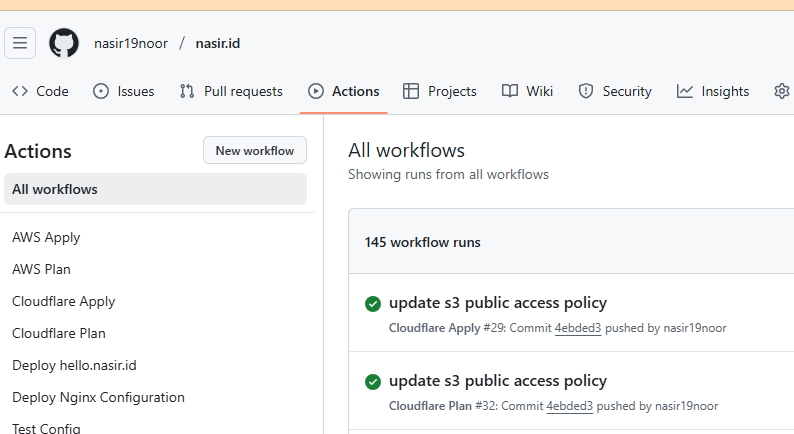Click the Code tab angle-brackets icon

20,91
